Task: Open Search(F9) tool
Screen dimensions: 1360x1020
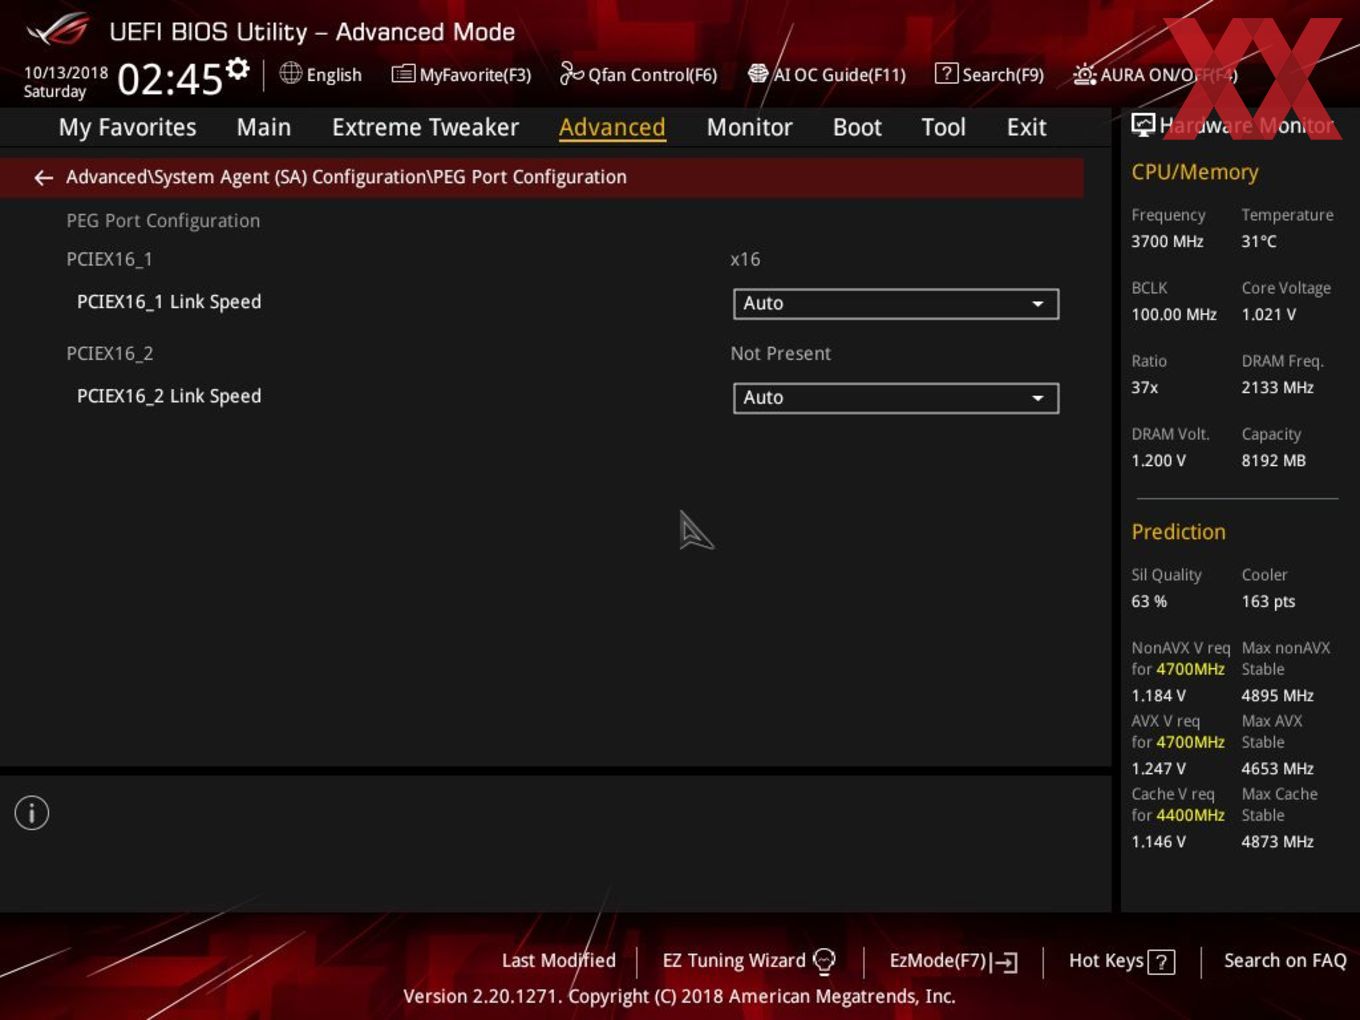Action: click(989, 75)
